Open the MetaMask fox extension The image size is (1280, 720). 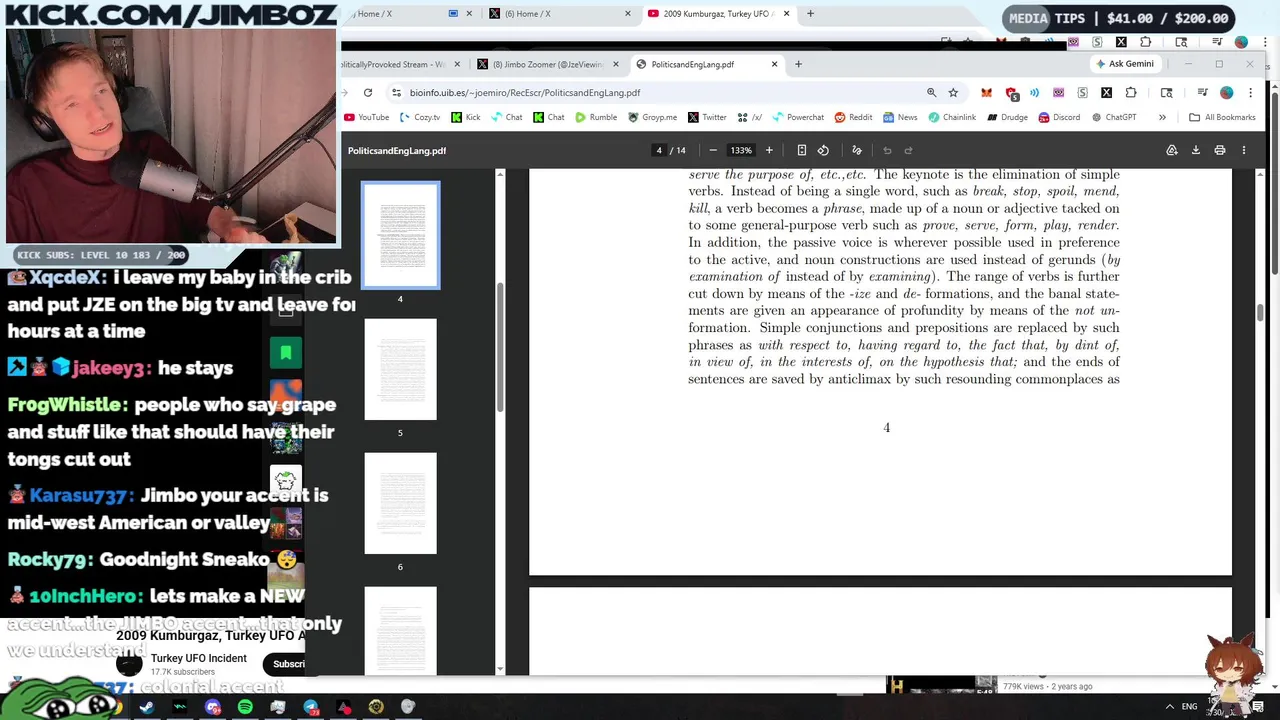coord(986,93)
